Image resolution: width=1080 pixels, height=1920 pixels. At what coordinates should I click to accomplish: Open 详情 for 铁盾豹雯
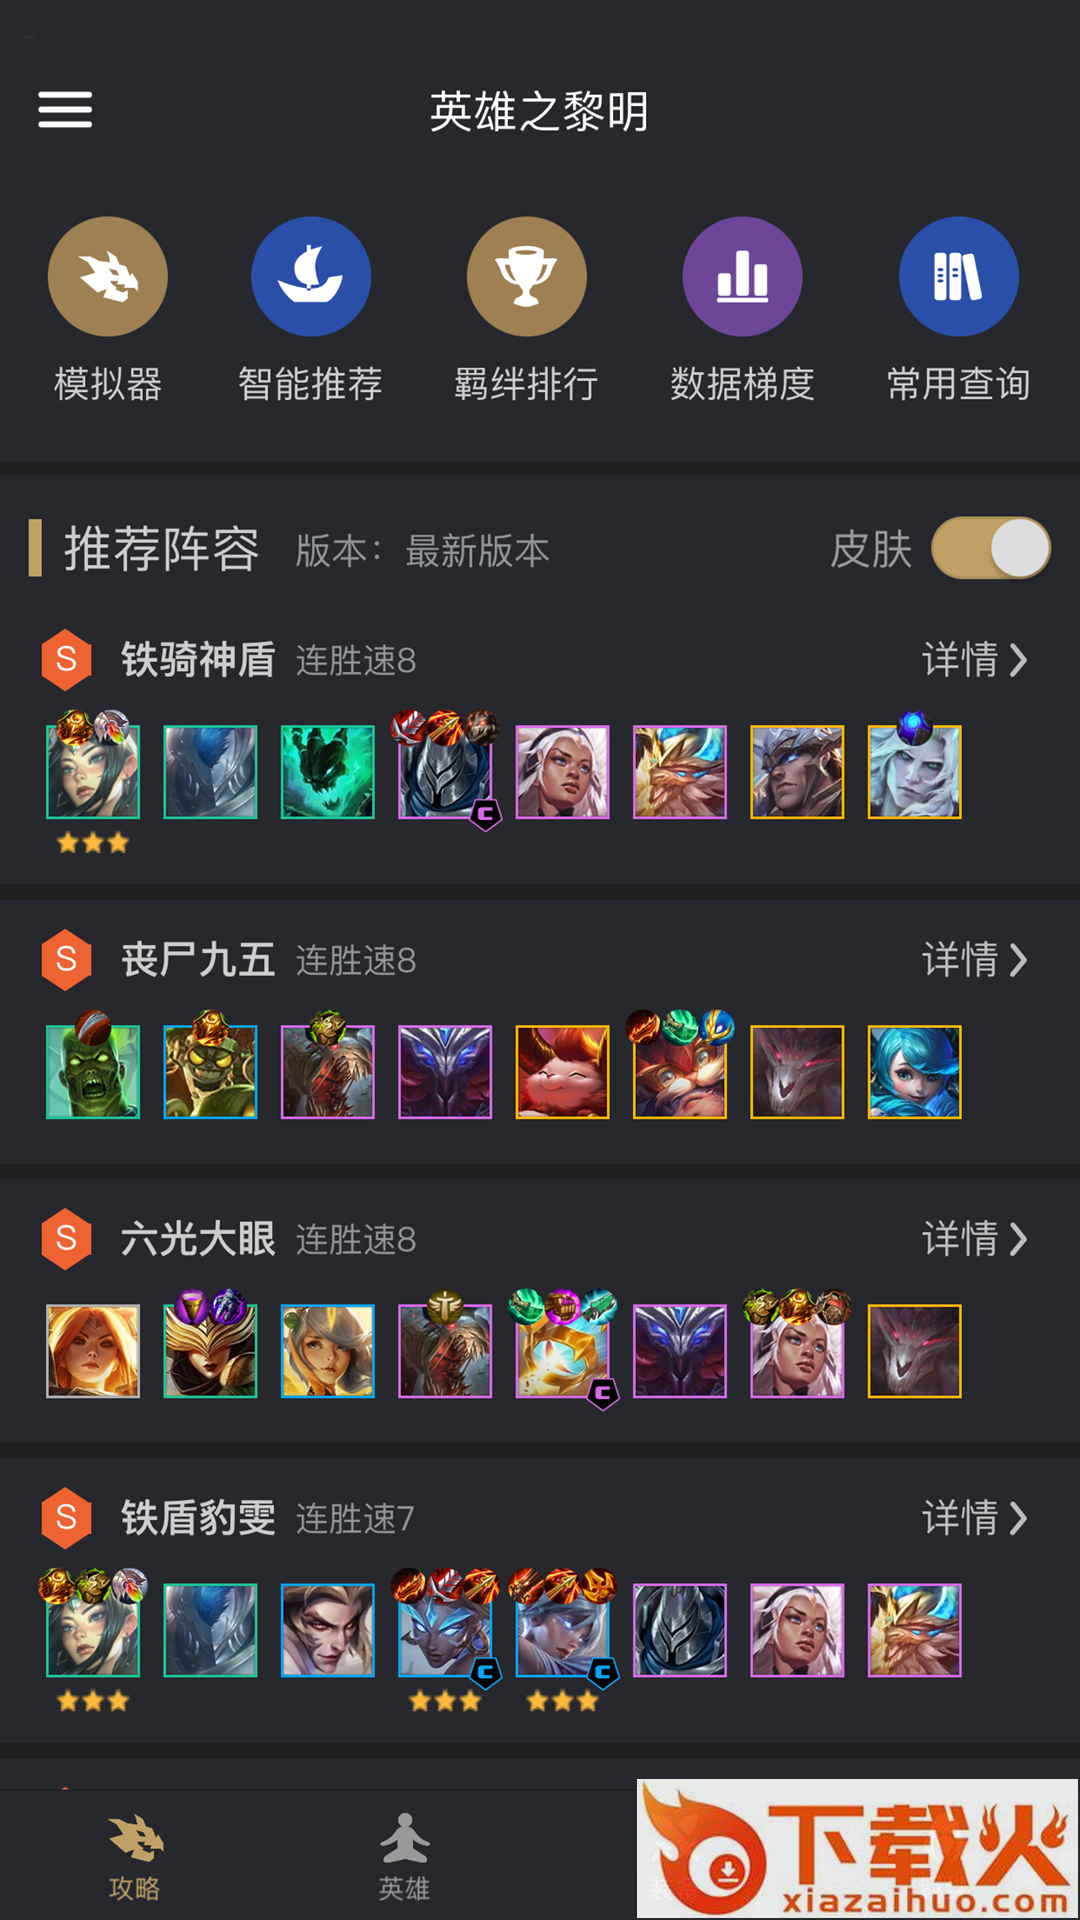point(975,1518)
